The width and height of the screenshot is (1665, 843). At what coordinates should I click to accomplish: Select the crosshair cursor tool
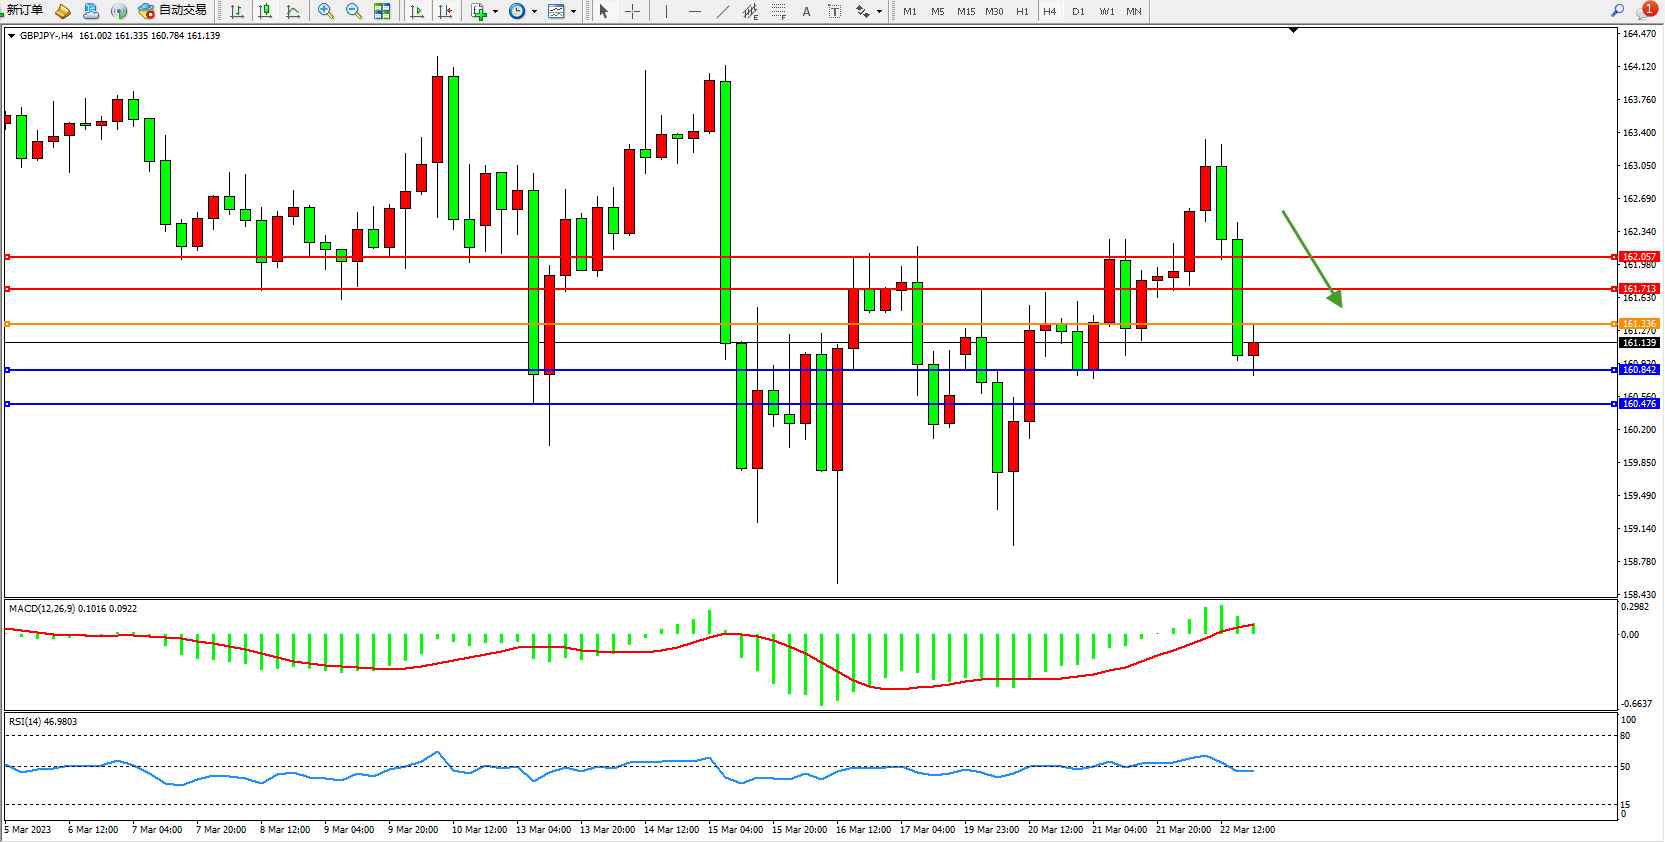tap(632, 11)
